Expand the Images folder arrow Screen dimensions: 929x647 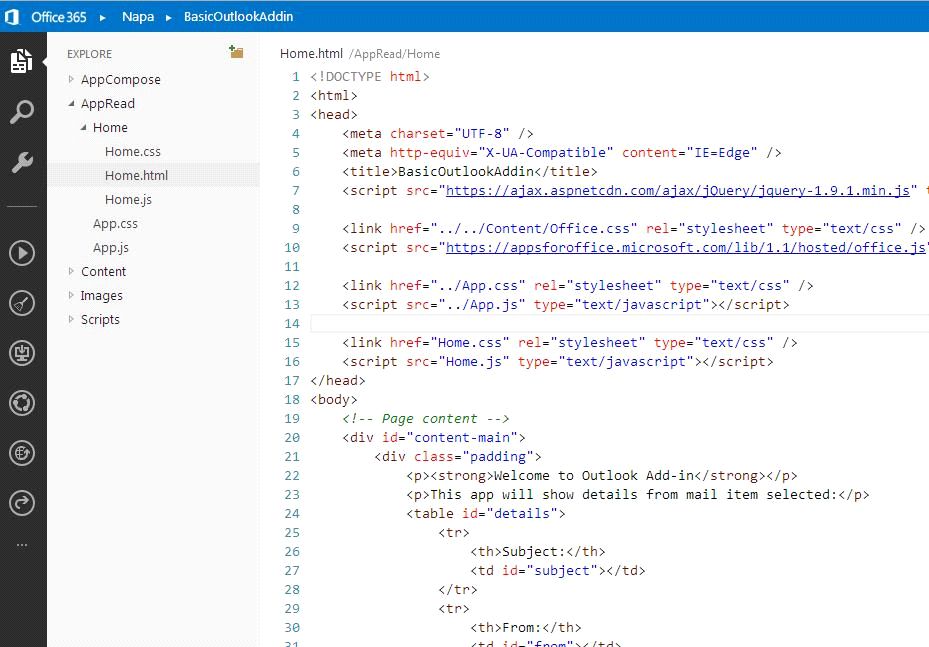coord(71,295)
